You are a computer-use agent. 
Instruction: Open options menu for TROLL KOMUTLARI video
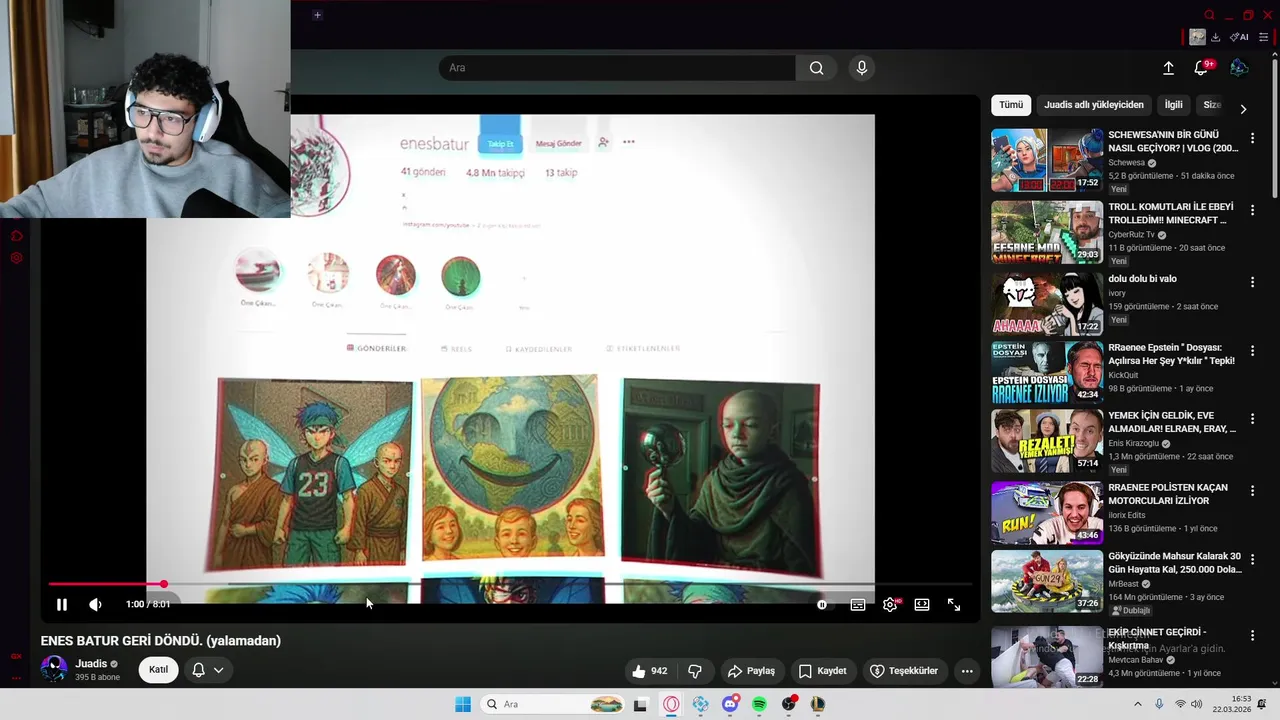(x=1252, y=211)
